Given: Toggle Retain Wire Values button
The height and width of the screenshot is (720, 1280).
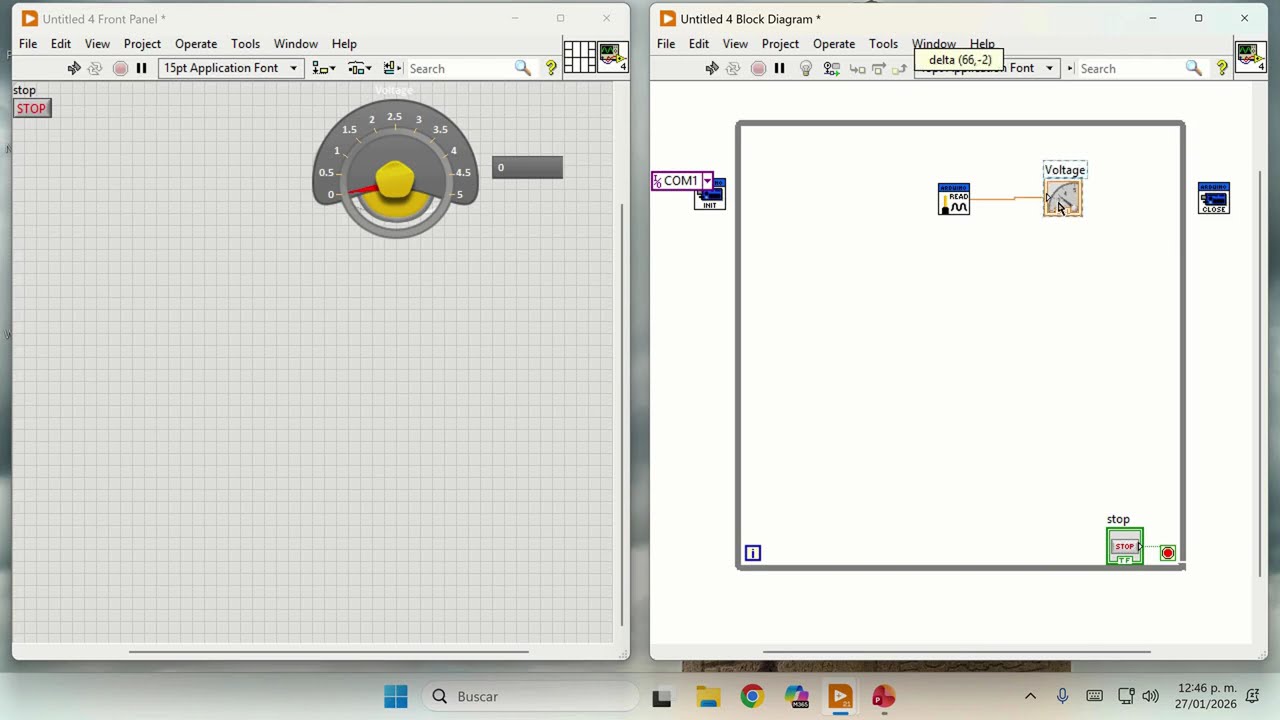Looking at the screenshot, I should click(831, 68).
